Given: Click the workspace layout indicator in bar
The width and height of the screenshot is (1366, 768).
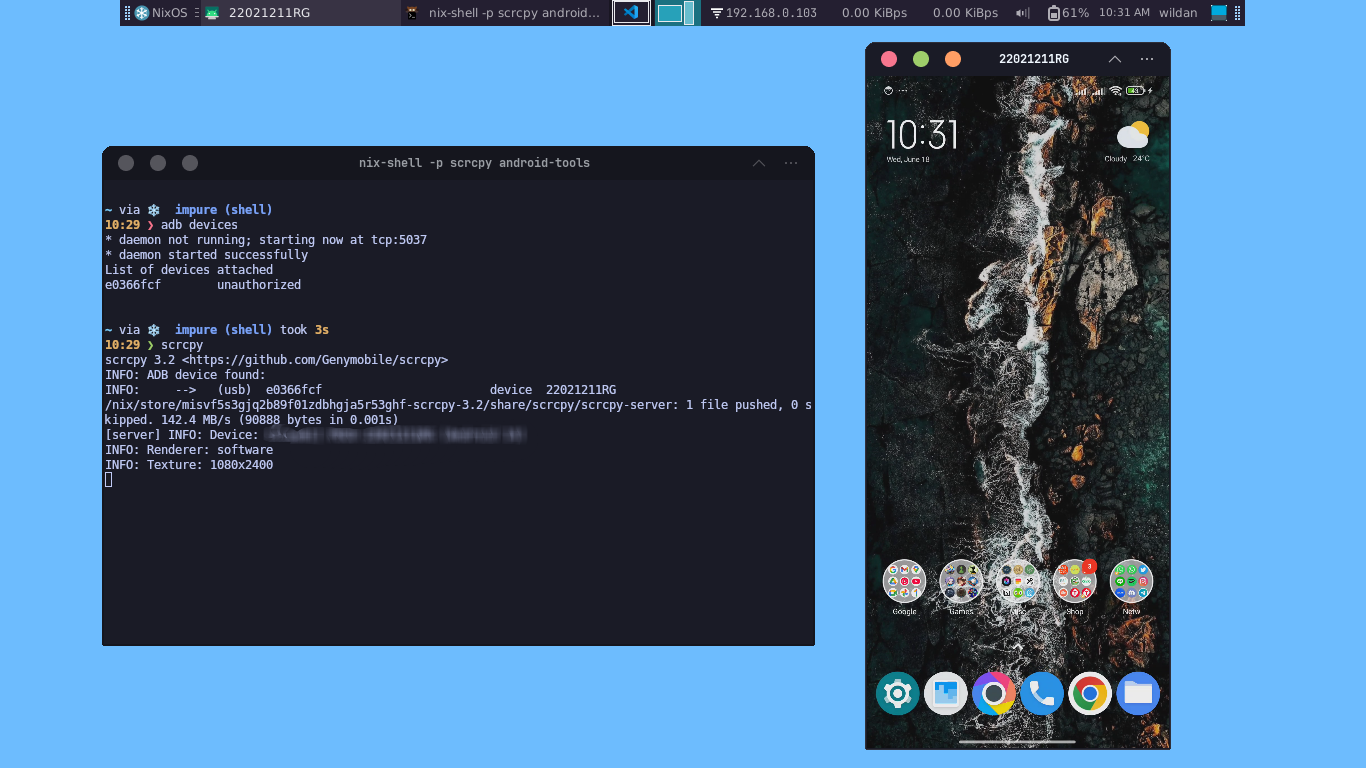Looking at the screenshot, I should pos(676,13).
